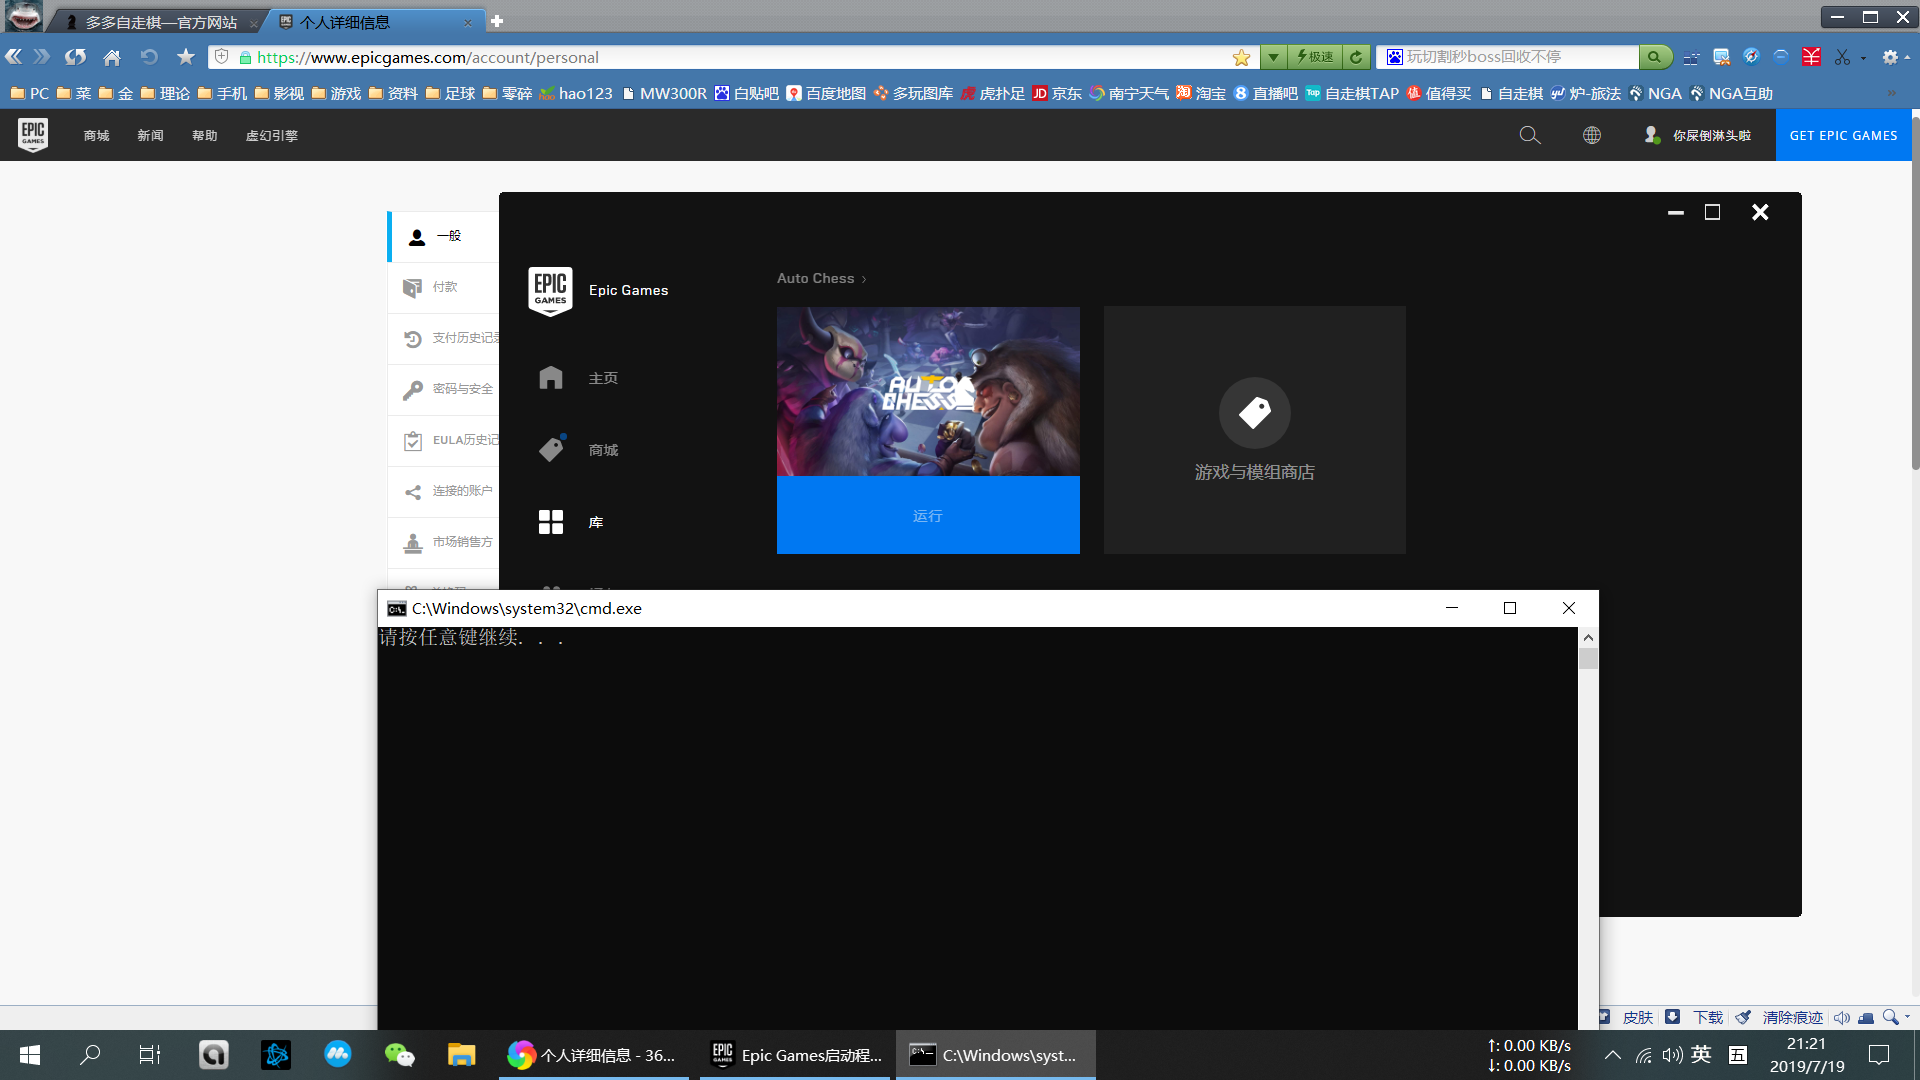Click 新闻 in website navigation

[151, 135]
